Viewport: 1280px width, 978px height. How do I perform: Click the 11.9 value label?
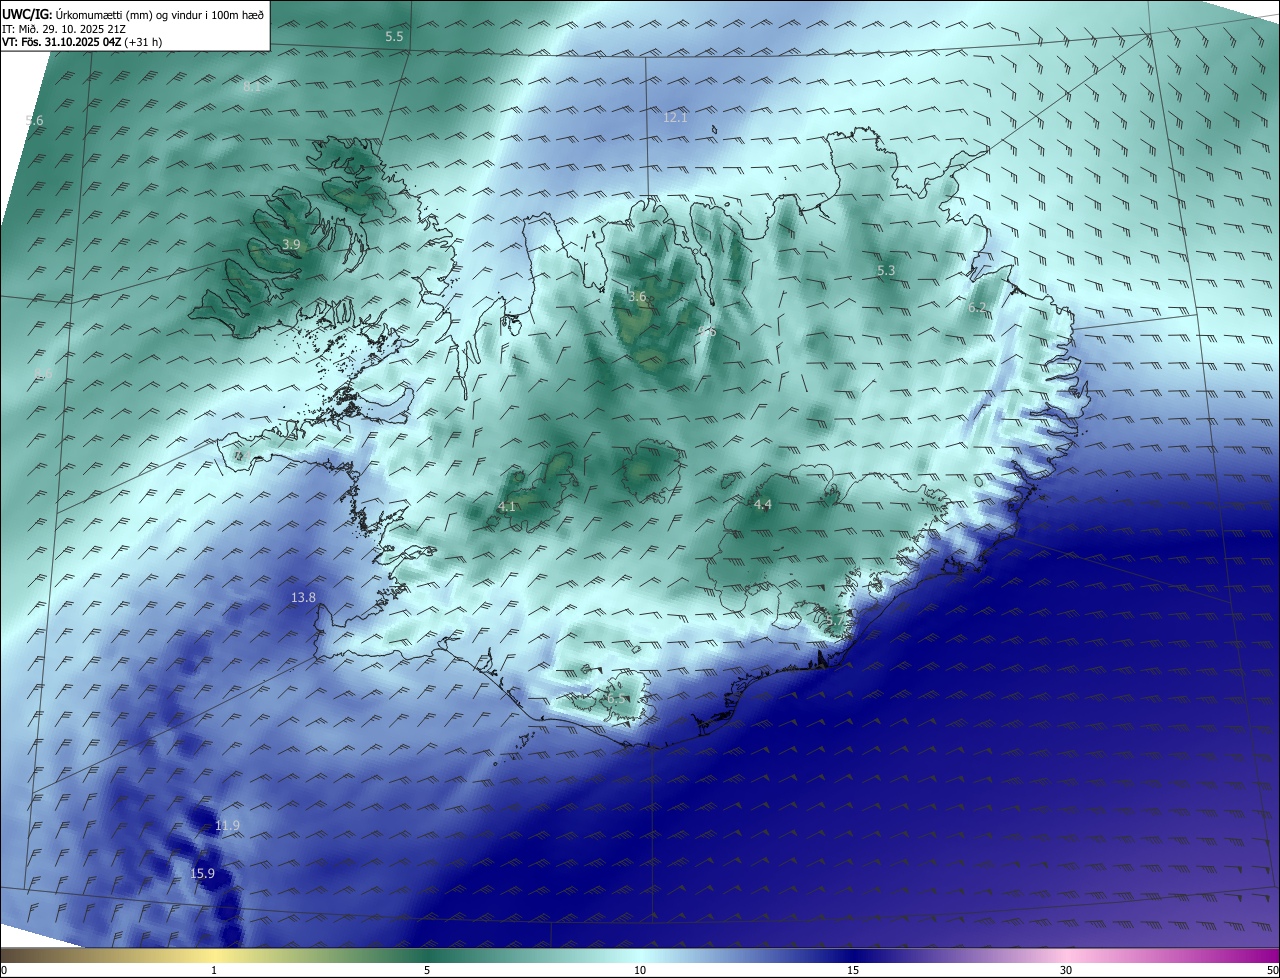pyautogui.click(x=227, y=825)
